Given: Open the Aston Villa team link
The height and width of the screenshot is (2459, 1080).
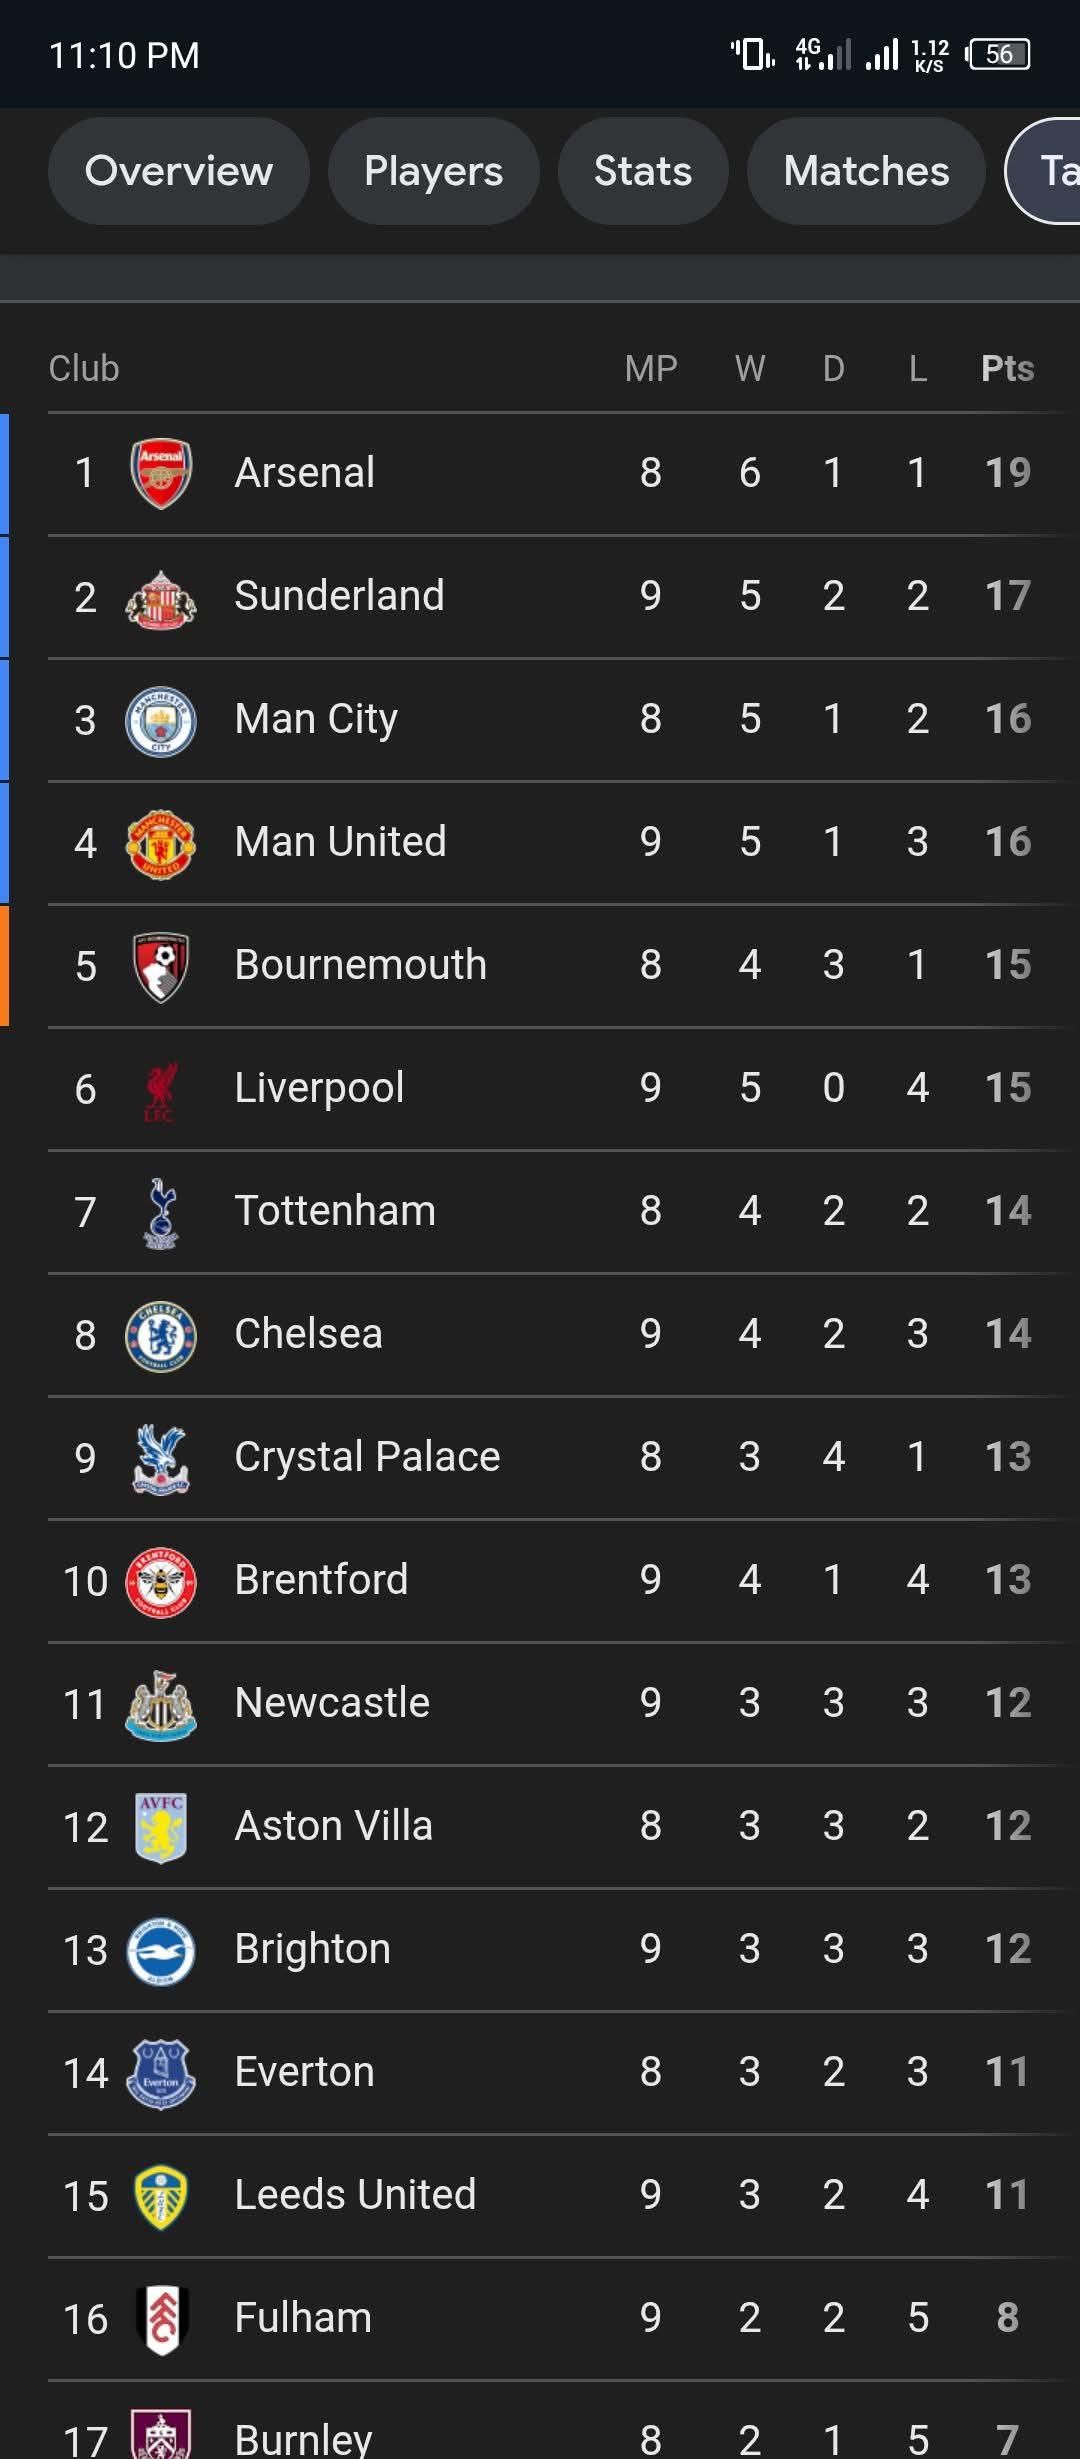Looking at the screenshot, I should pos(333,1826).
